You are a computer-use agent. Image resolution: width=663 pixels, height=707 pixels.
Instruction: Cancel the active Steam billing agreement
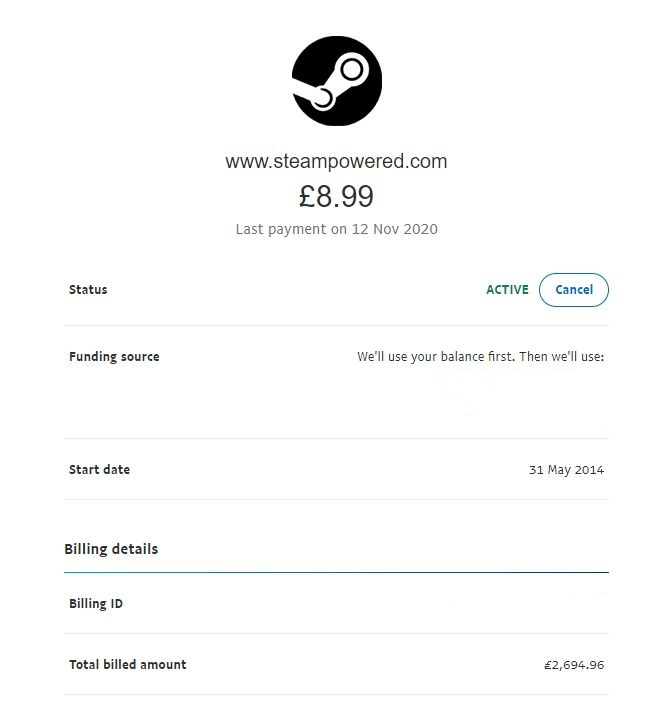573,289
